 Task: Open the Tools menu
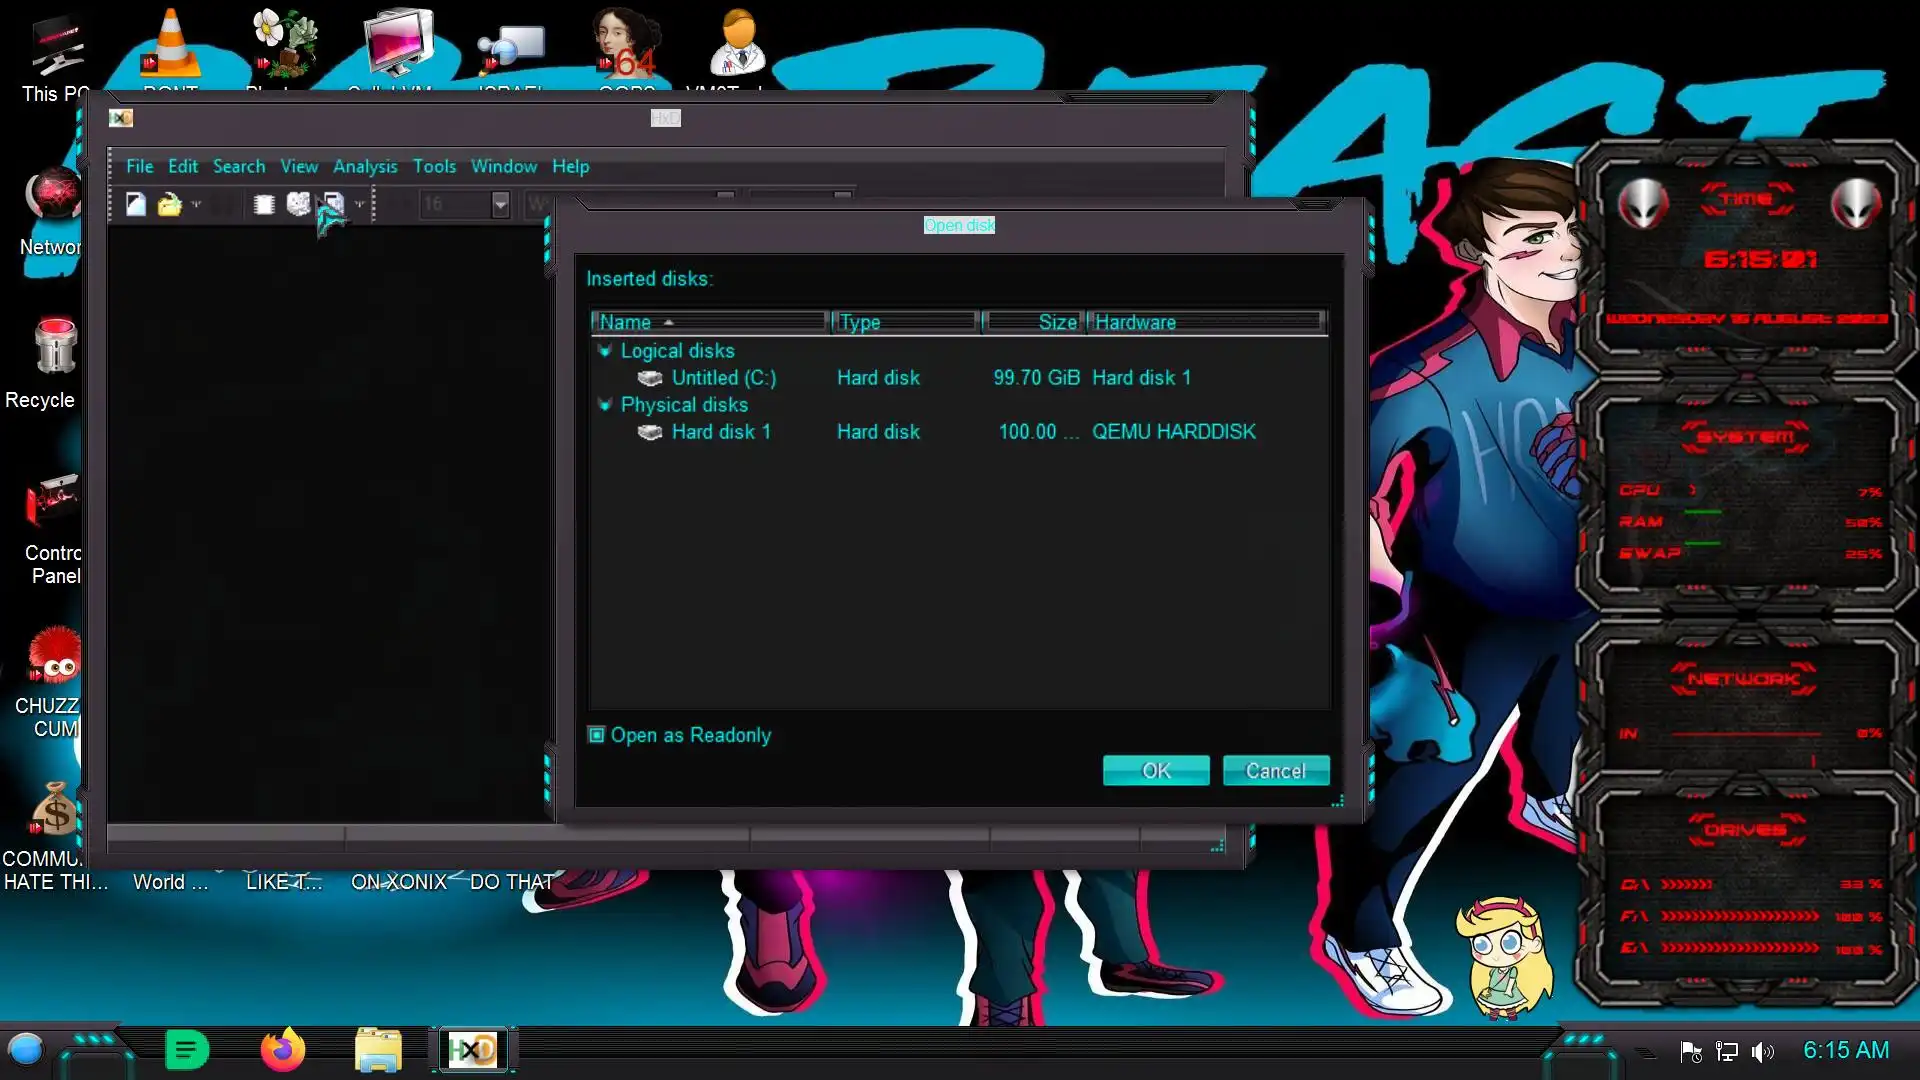click(434, 166)
